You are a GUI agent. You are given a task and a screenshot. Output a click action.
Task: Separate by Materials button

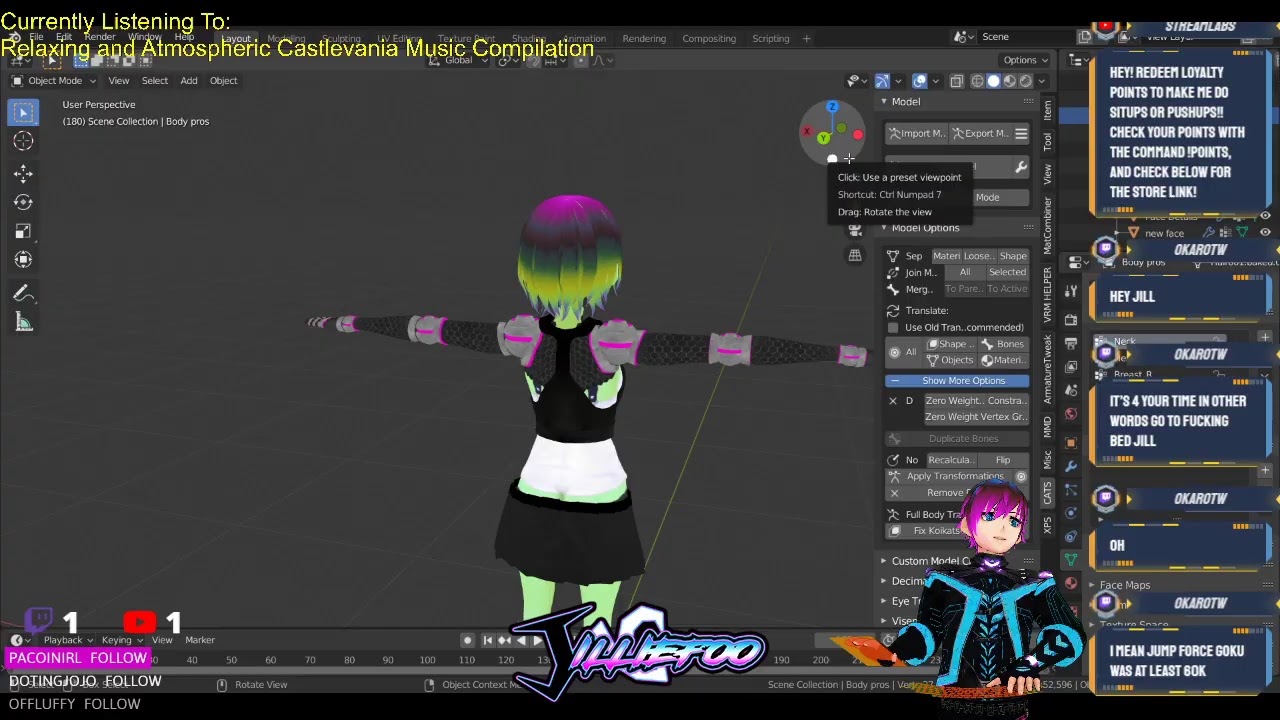[x=946, y=256]
